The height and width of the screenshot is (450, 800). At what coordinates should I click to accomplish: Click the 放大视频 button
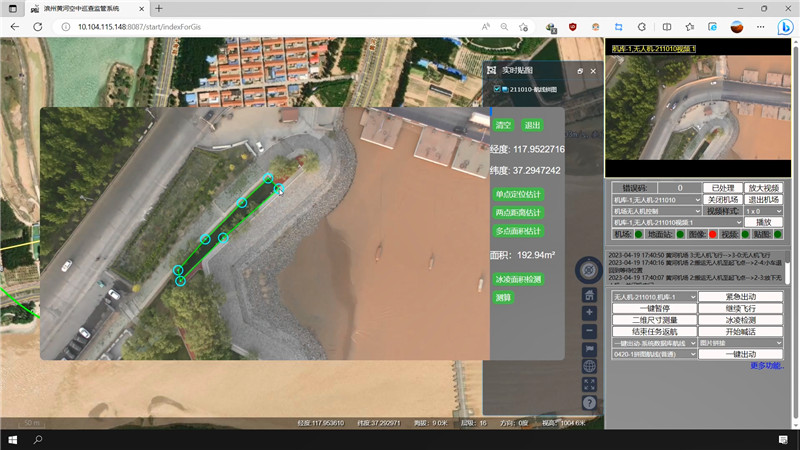click(763, 188)
